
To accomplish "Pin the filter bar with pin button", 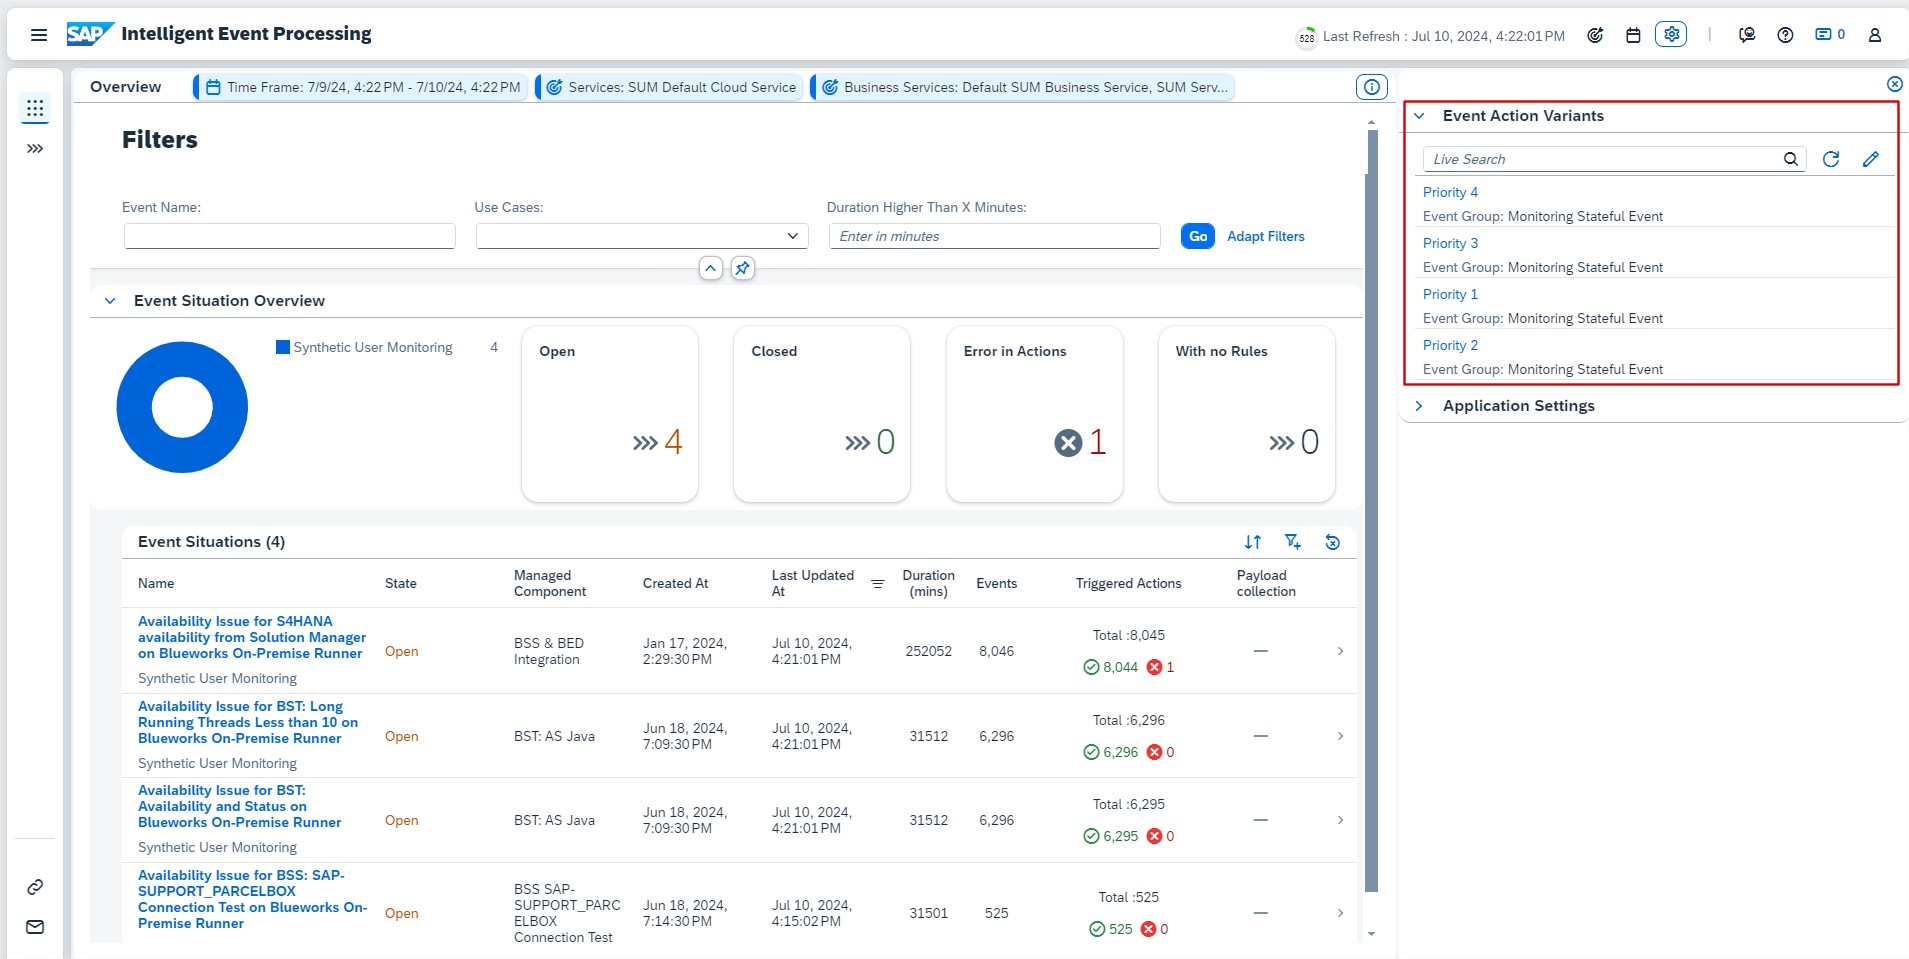I will coord(742,268).
